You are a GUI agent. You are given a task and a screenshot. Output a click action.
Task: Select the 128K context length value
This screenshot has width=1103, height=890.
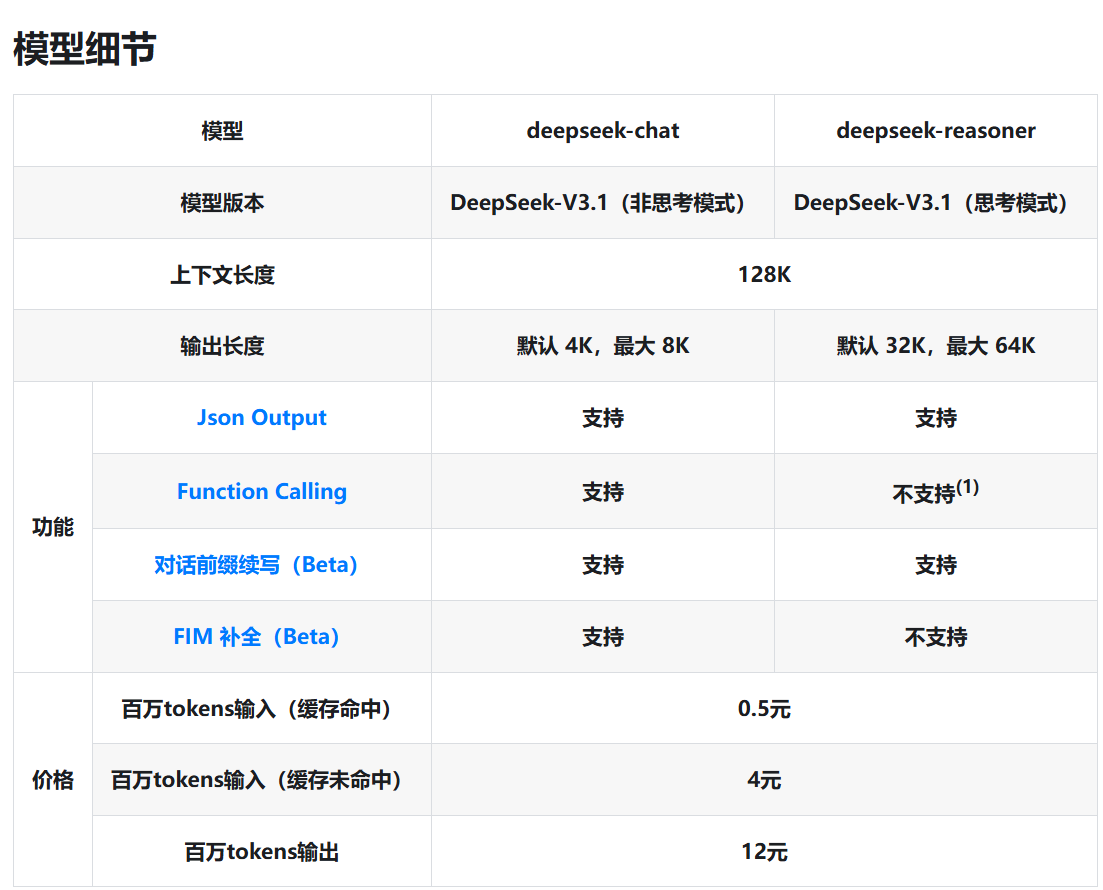(x=764, y=274)
